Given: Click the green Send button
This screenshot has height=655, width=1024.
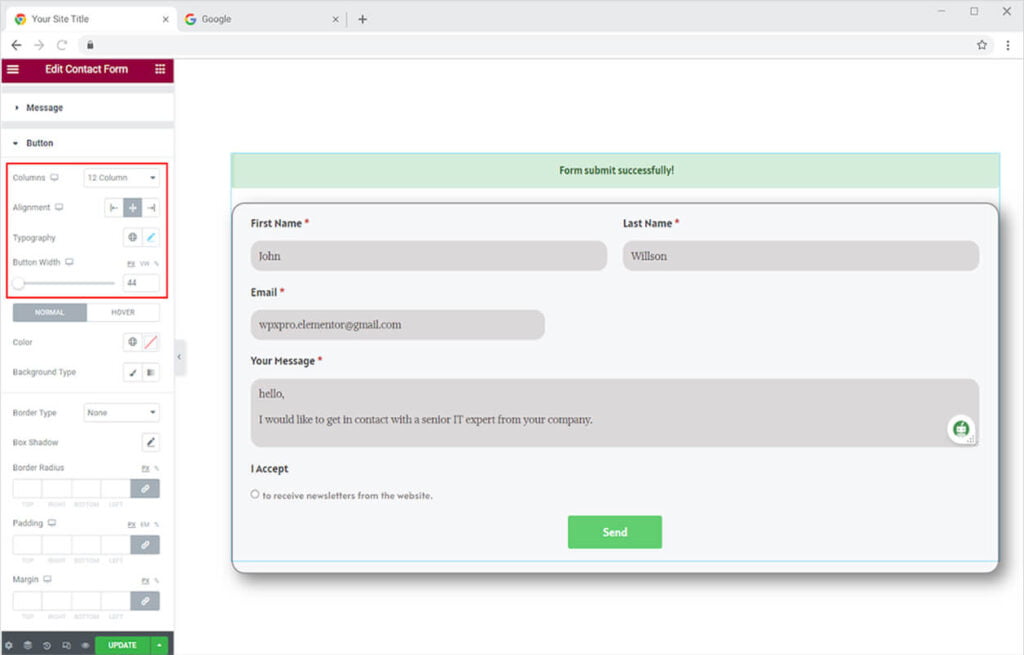Looking at the screenshot, I should click(x=614, y=532).
